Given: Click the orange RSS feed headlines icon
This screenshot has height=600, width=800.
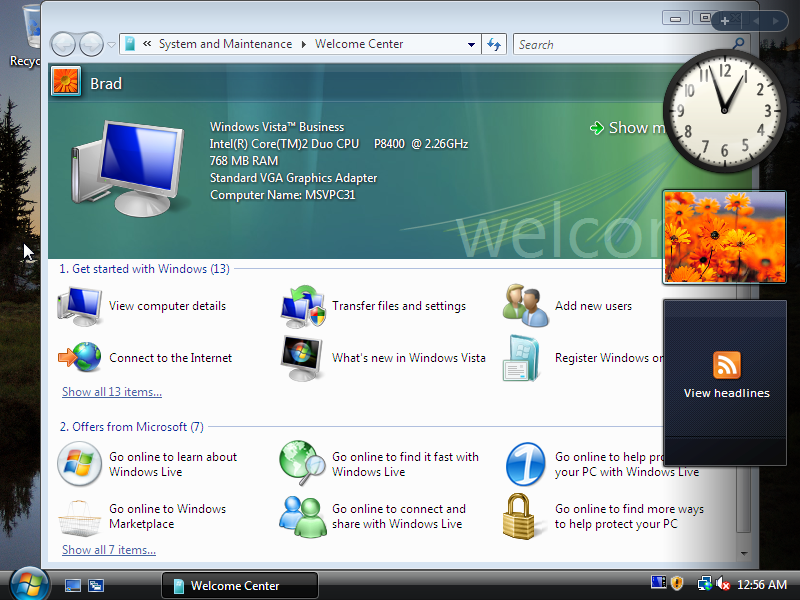Looking at the screenshot, I should coord(727,365).
